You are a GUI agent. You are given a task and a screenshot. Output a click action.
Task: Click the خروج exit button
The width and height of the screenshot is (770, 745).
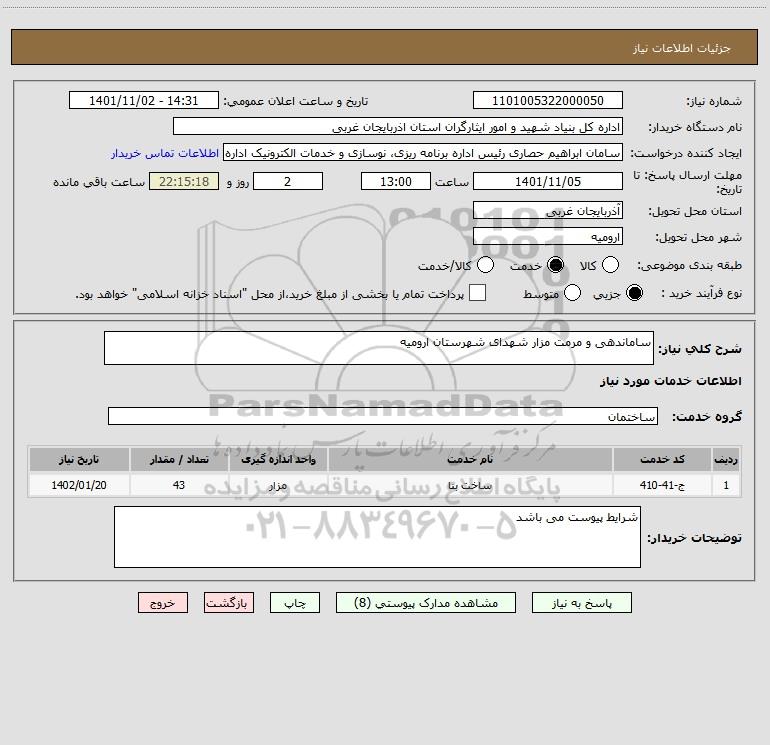[163, 603]
